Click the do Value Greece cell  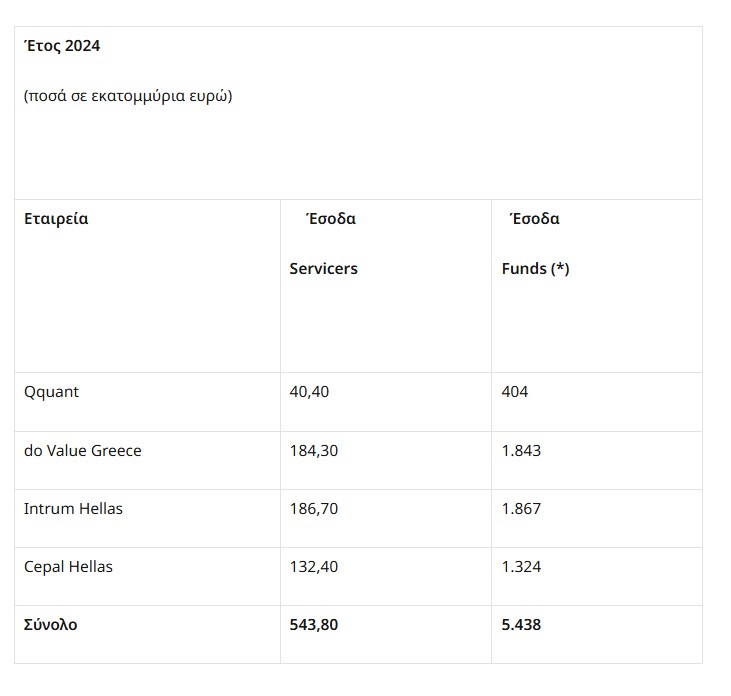pos(83,450)
